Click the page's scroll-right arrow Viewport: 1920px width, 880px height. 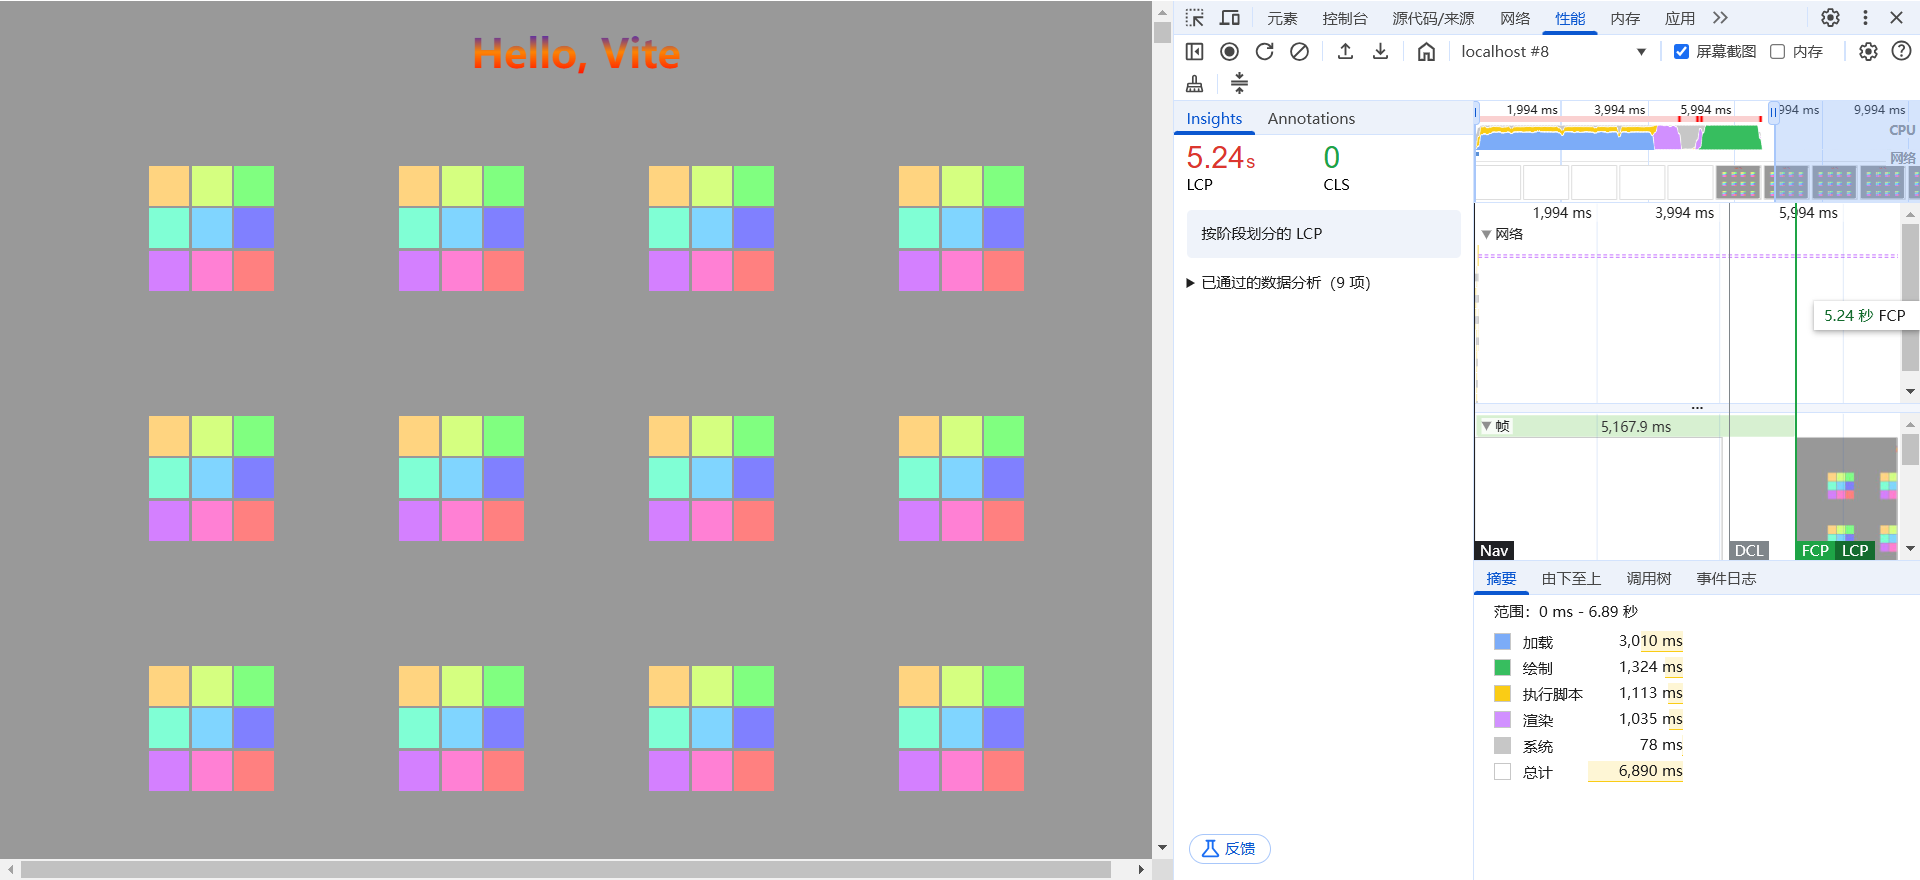1141,870
